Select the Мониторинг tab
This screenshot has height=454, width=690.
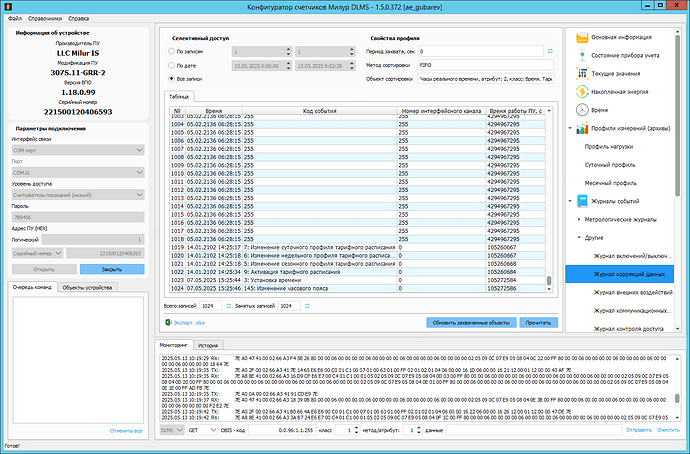point(173,345)
